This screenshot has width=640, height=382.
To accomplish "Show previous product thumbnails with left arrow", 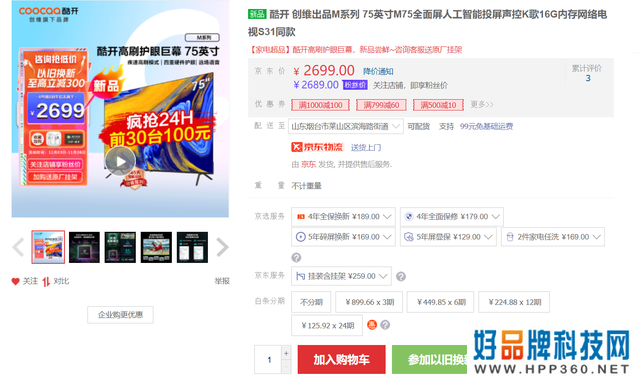I will pos(18,247).
